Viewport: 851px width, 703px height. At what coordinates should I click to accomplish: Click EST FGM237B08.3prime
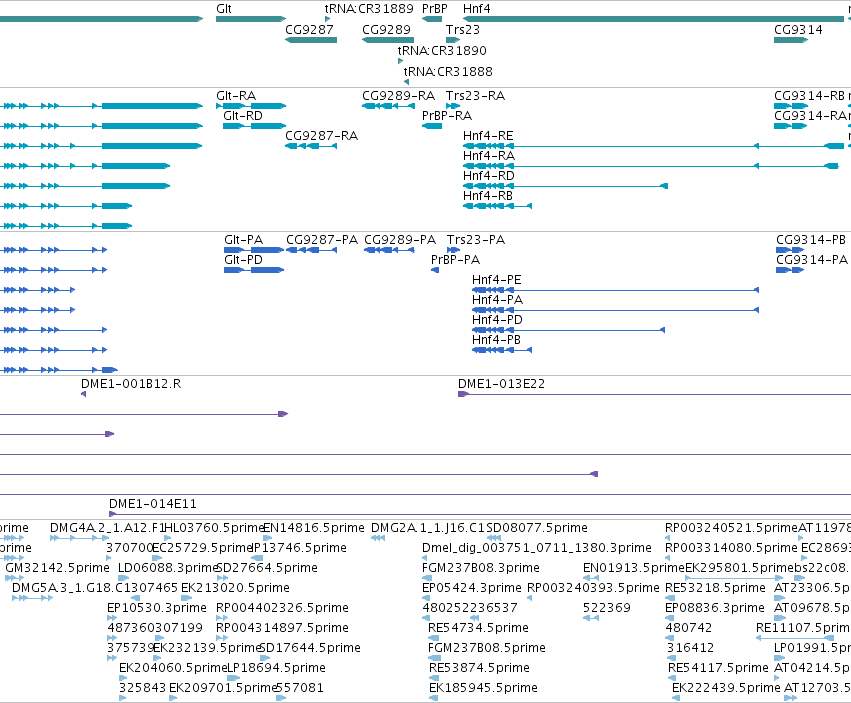481,568
